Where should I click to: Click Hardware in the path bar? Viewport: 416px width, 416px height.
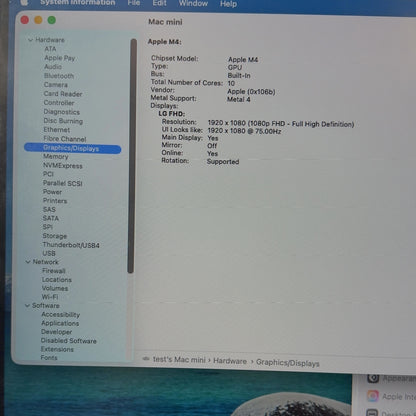point(230,361)
